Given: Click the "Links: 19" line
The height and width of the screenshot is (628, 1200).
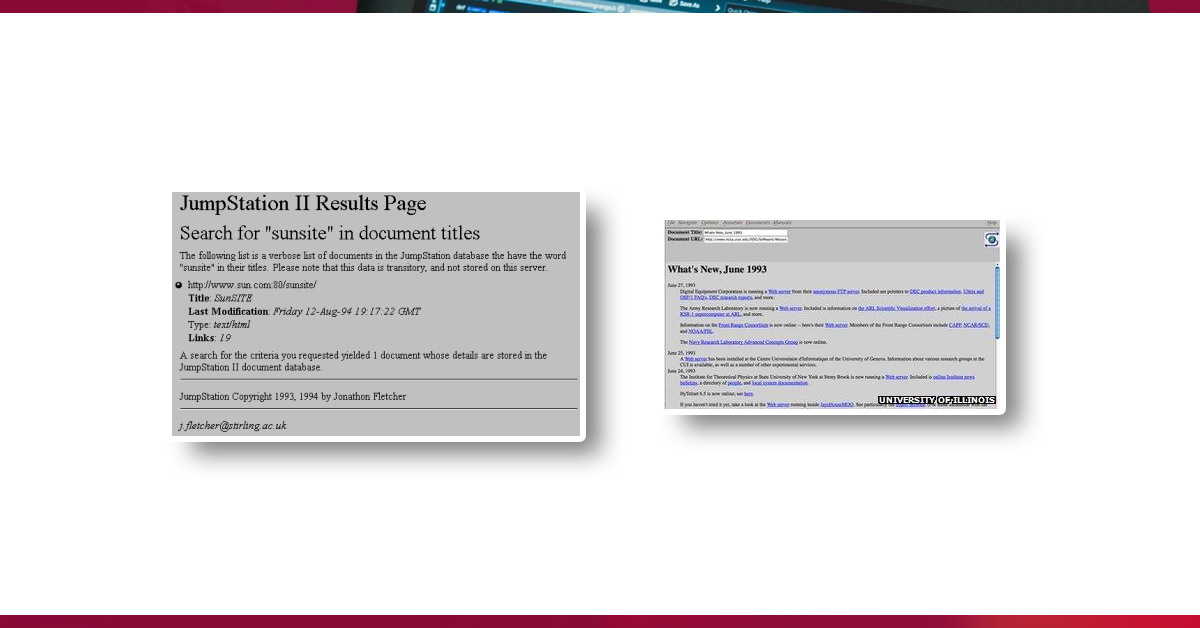Looking at the screenshot, I should point(210,337).
